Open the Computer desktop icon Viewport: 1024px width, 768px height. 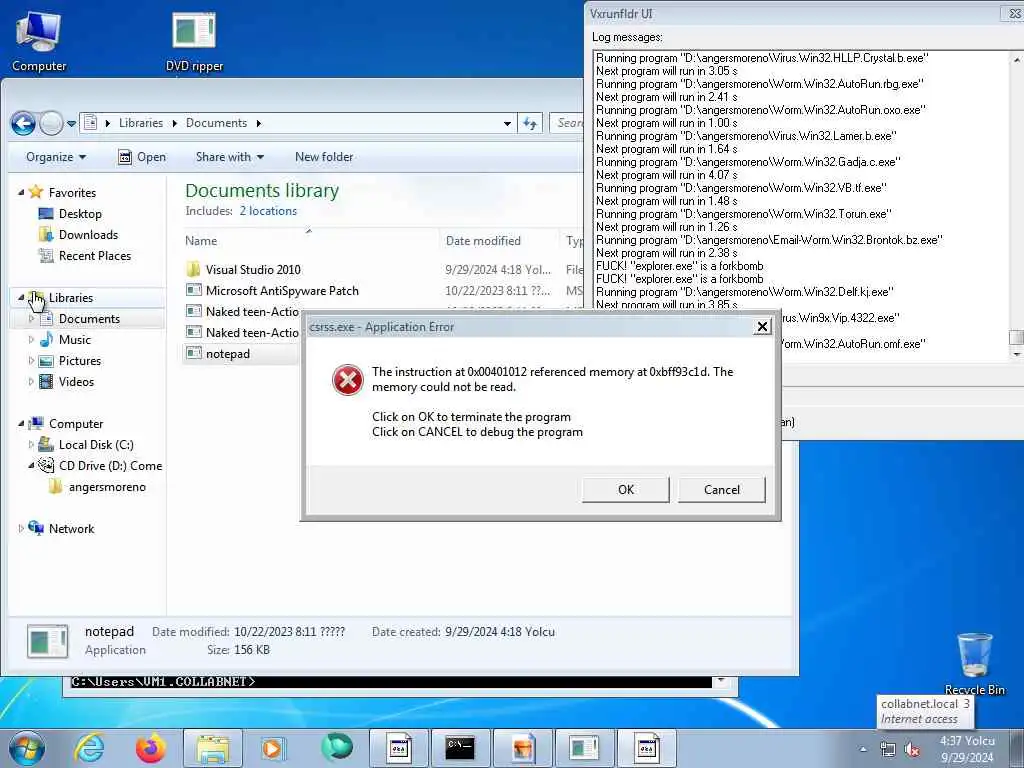[39, 40]
